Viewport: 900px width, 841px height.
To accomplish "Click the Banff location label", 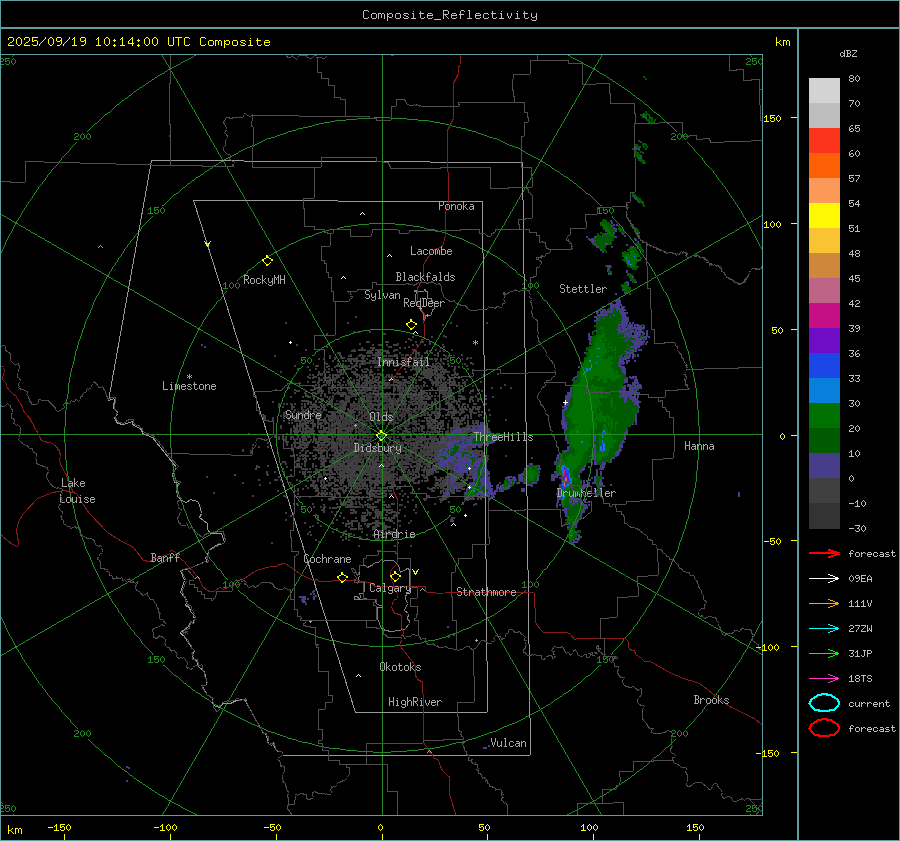I will pos(165,558).
